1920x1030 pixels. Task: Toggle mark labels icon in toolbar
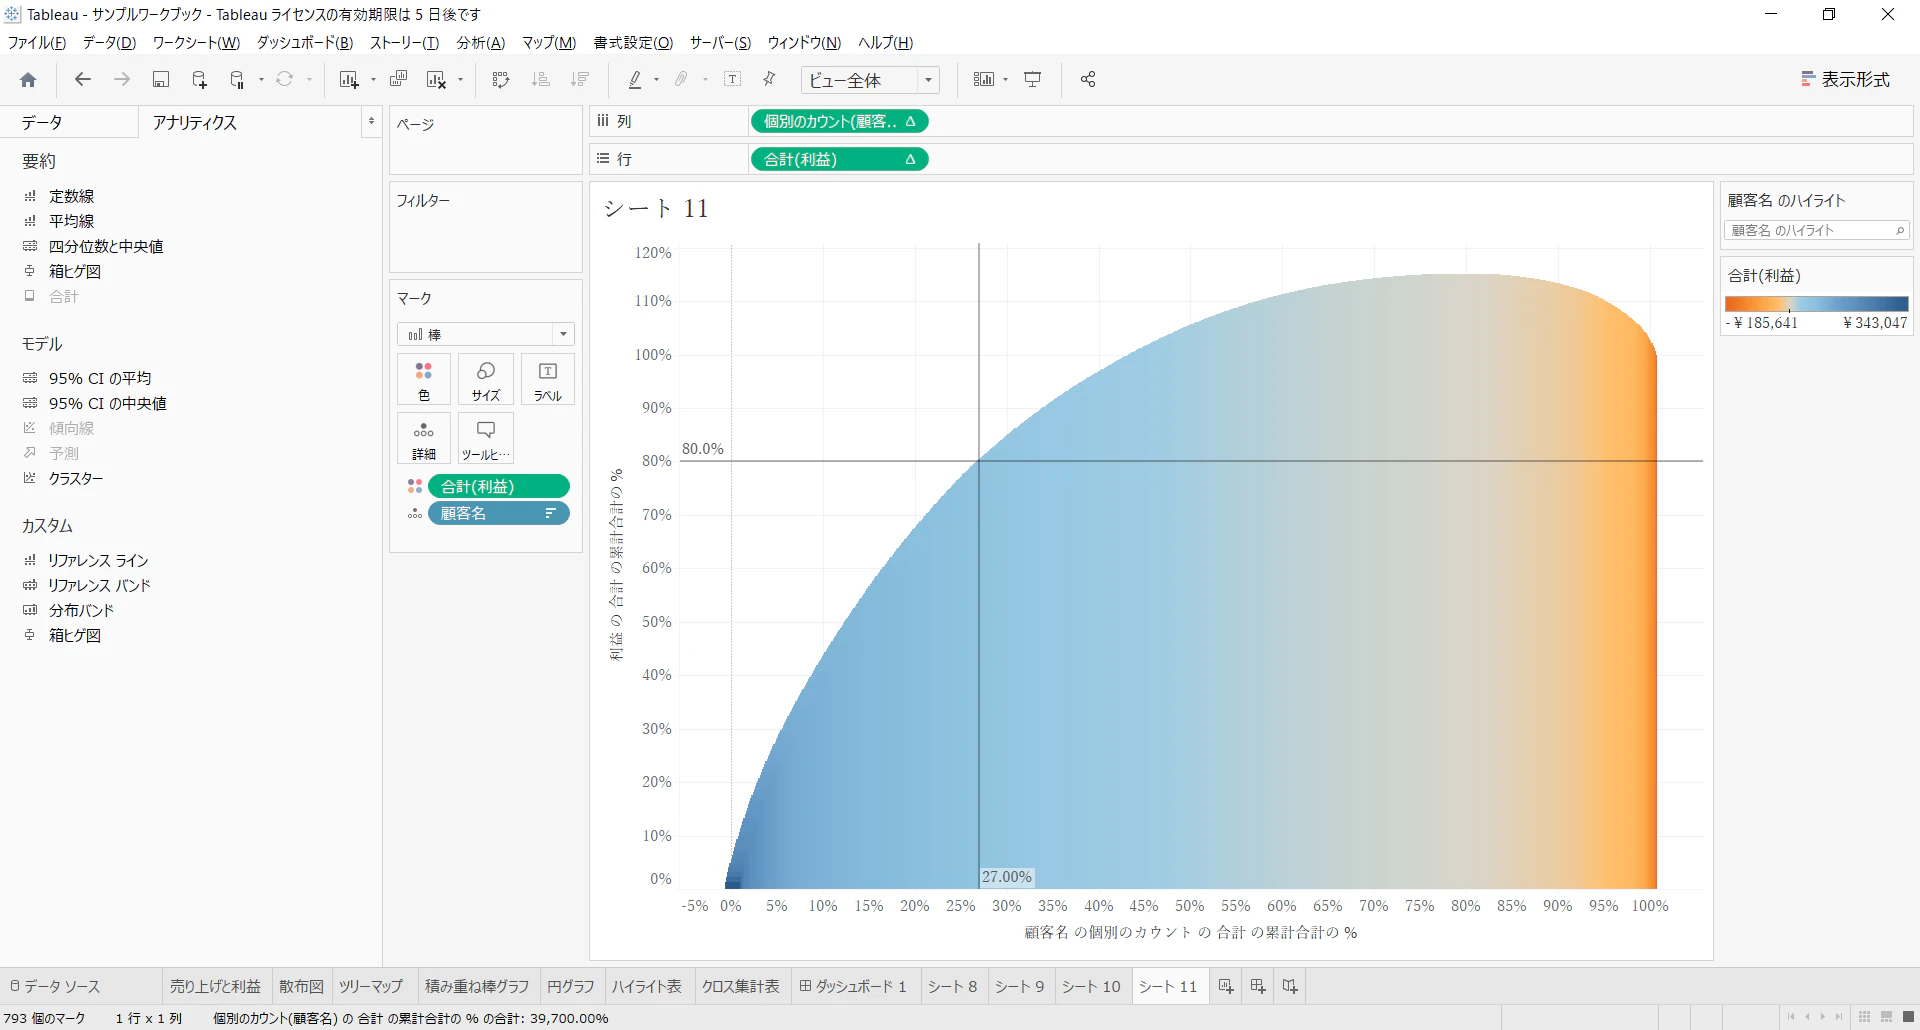click(732, 80)
